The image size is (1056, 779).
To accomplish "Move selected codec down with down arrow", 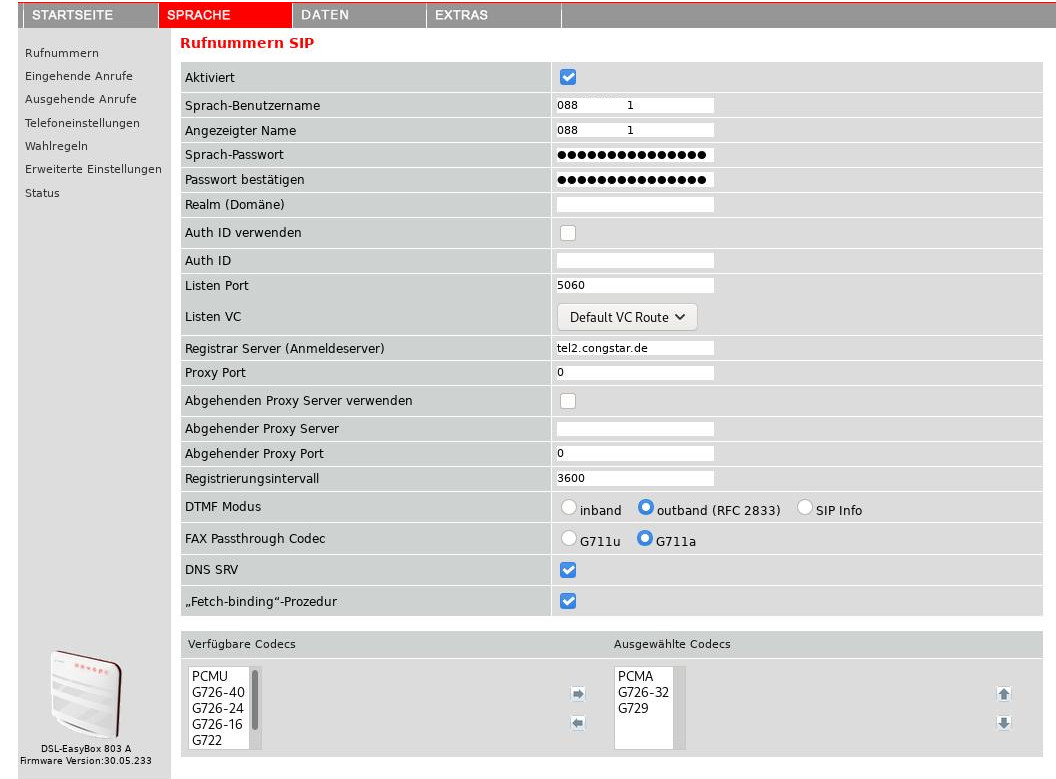I will [1003, 722].
